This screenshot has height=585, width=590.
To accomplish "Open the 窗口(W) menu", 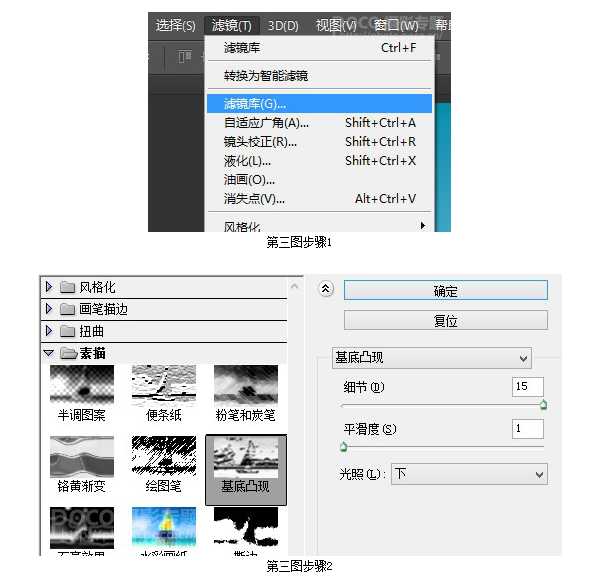I will tap(396, 26).
